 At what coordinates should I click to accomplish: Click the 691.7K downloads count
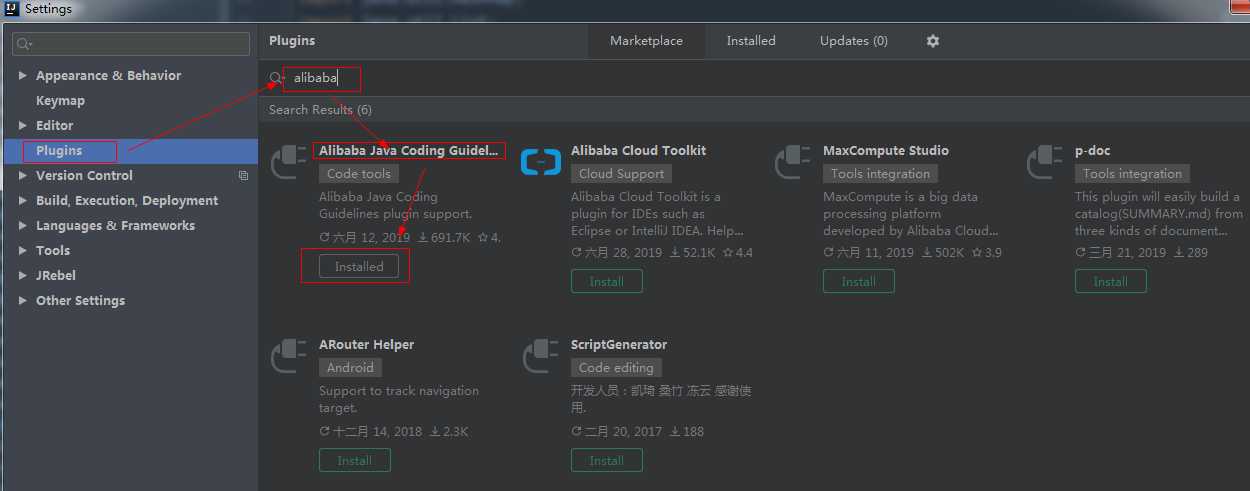click(444, 238)
